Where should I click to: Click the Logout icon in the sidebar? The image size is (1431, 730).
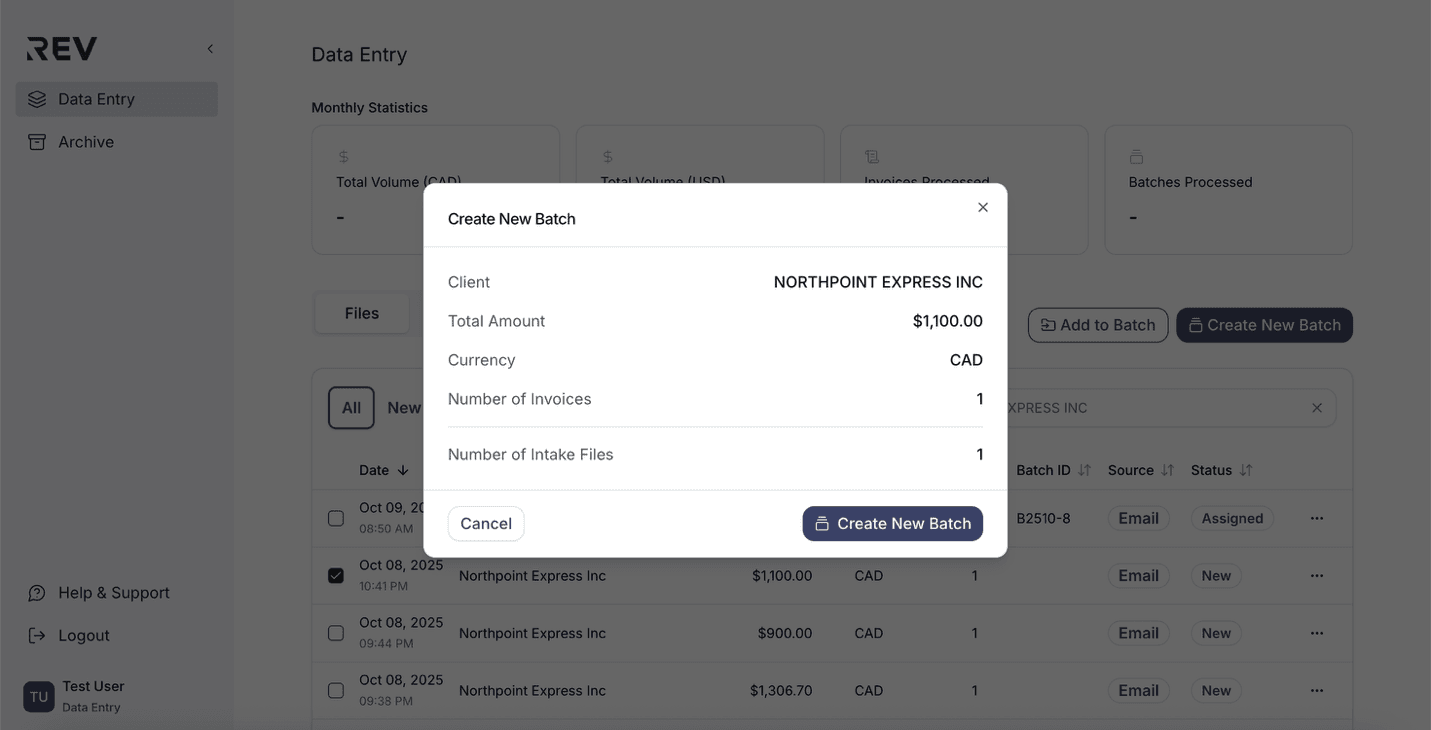(37, 635)
